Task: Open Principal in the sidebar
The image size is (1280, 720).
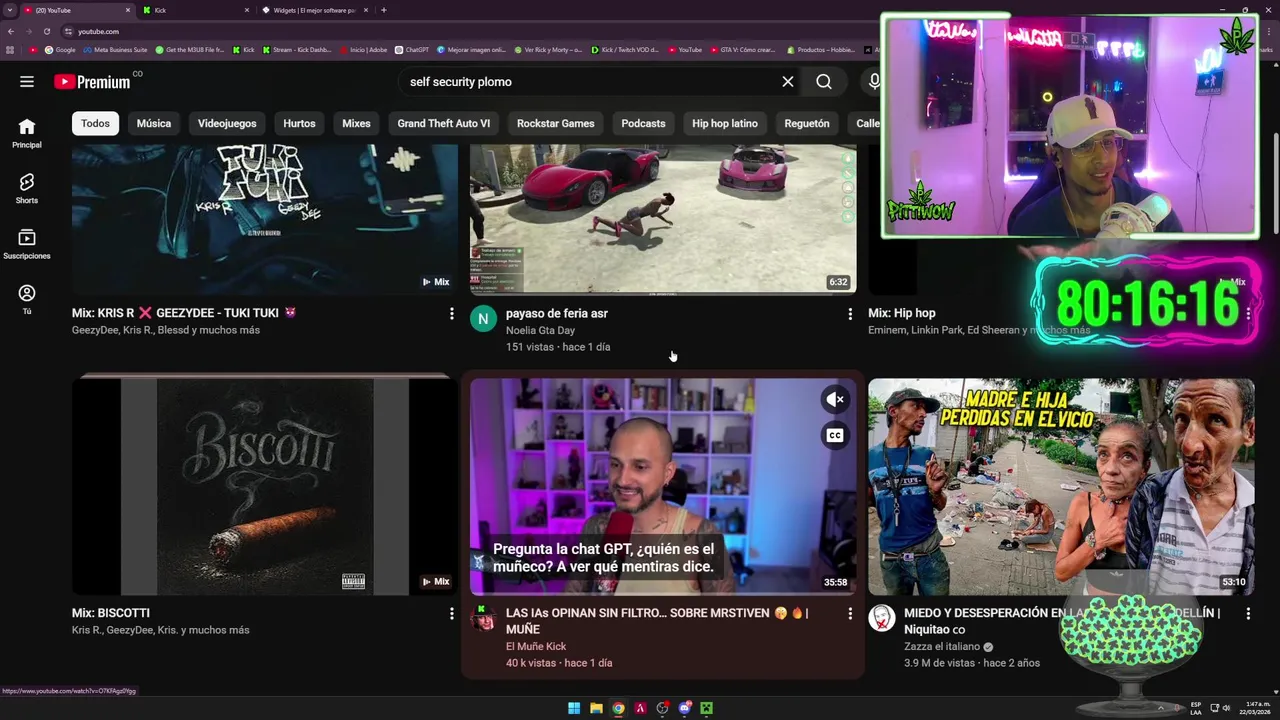Action: [27, 133]
